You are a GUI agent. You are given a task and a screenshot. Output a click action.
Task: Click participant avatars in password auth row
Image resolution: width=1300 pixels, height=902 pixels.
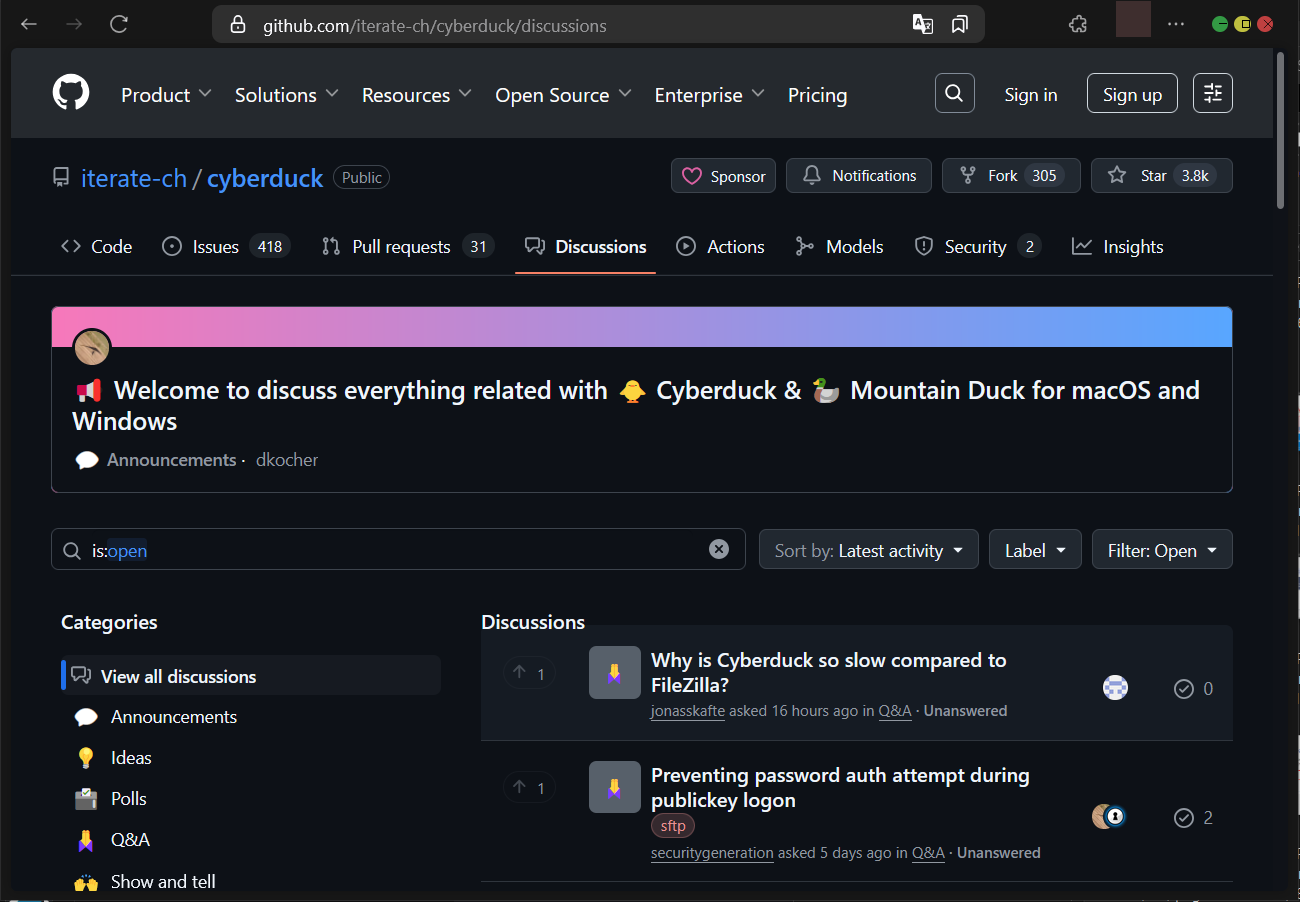point(1109,817)
